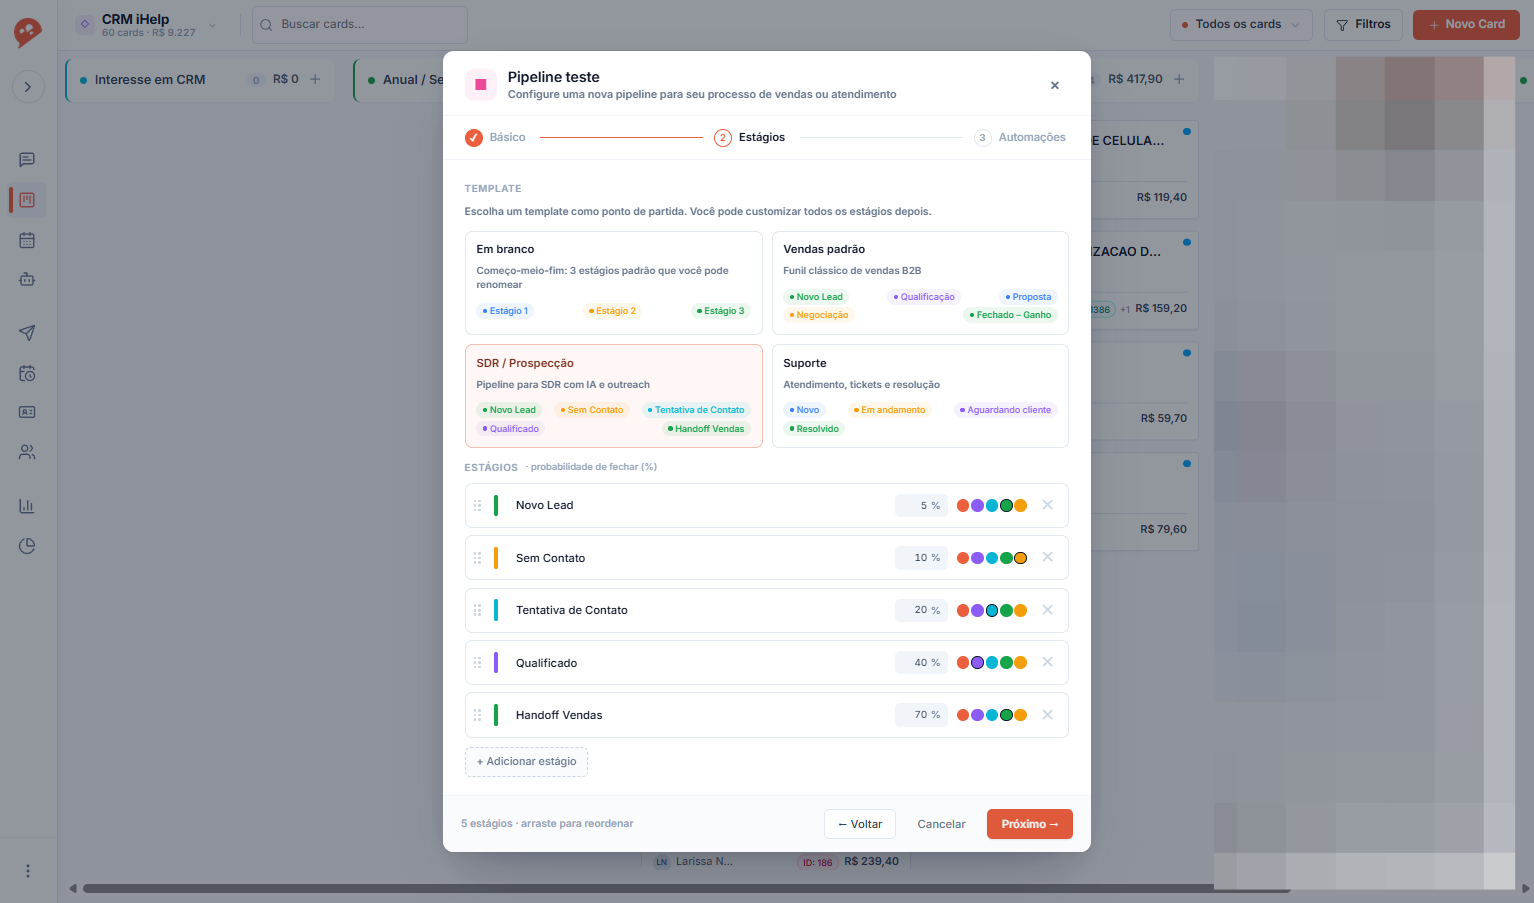Image resolution: width=1534 pixels, height=903 pixels.
Task: Open the Filtros button
Action: pos(1363,25)
